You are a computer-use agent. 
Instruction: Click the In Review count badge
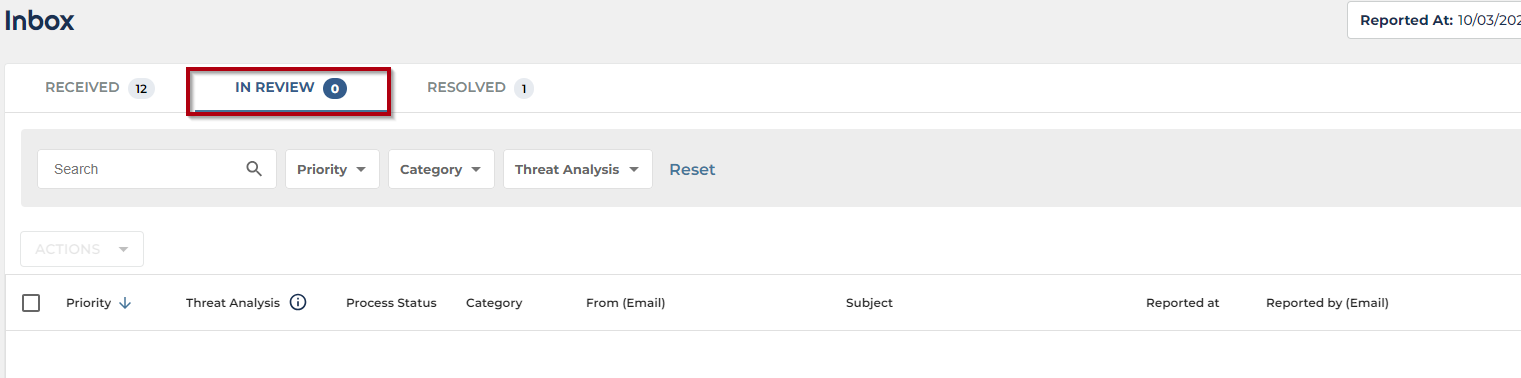coord(335,88)
